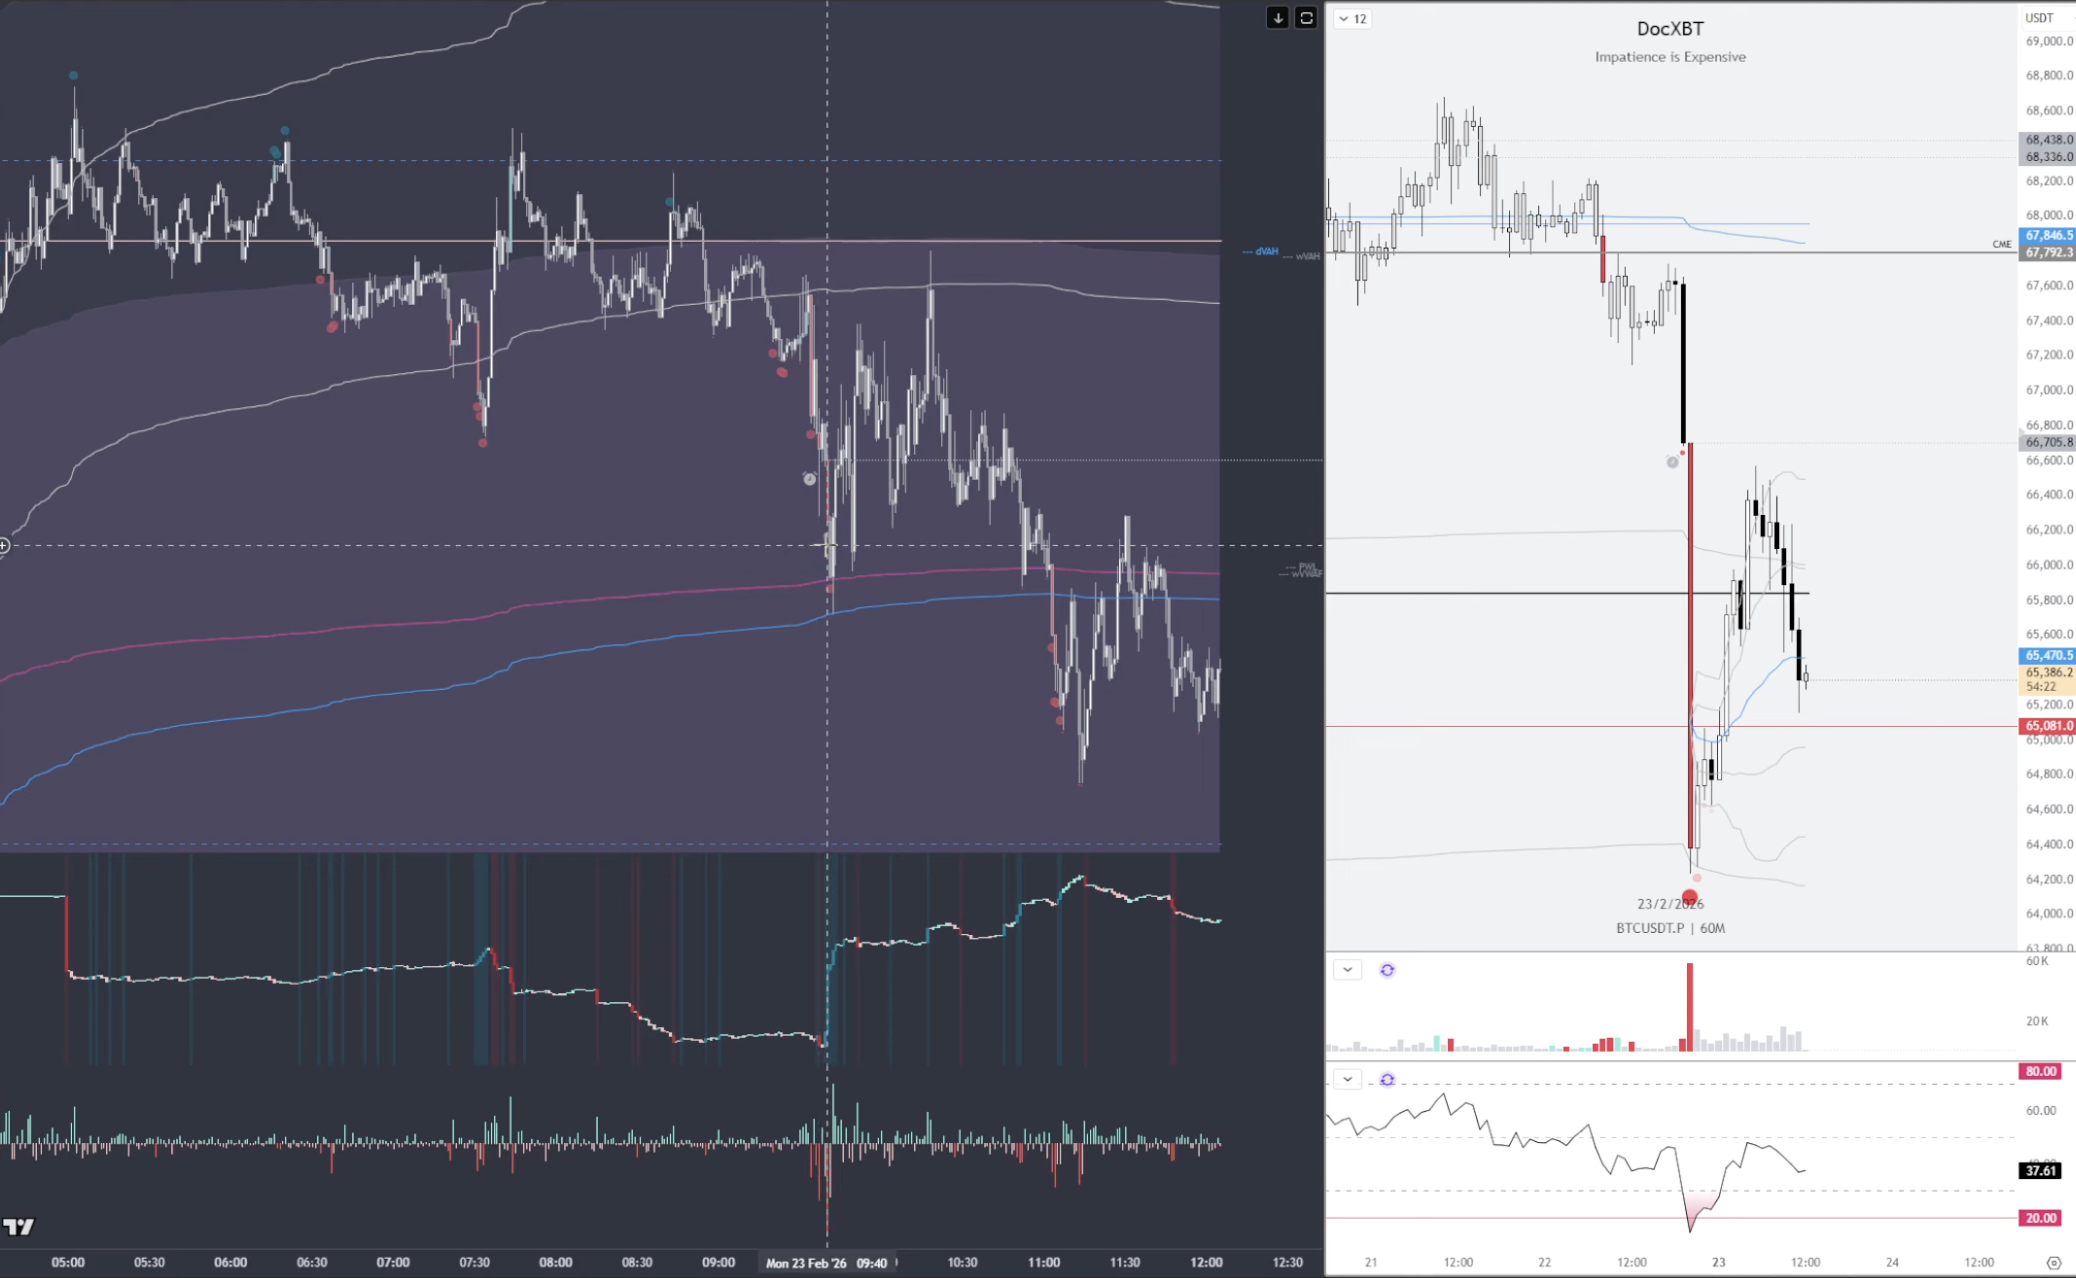Click the large red dot event marker
This screenshot has width=2076, height=1278.
pyautogui.click(x=1690, y=897)
